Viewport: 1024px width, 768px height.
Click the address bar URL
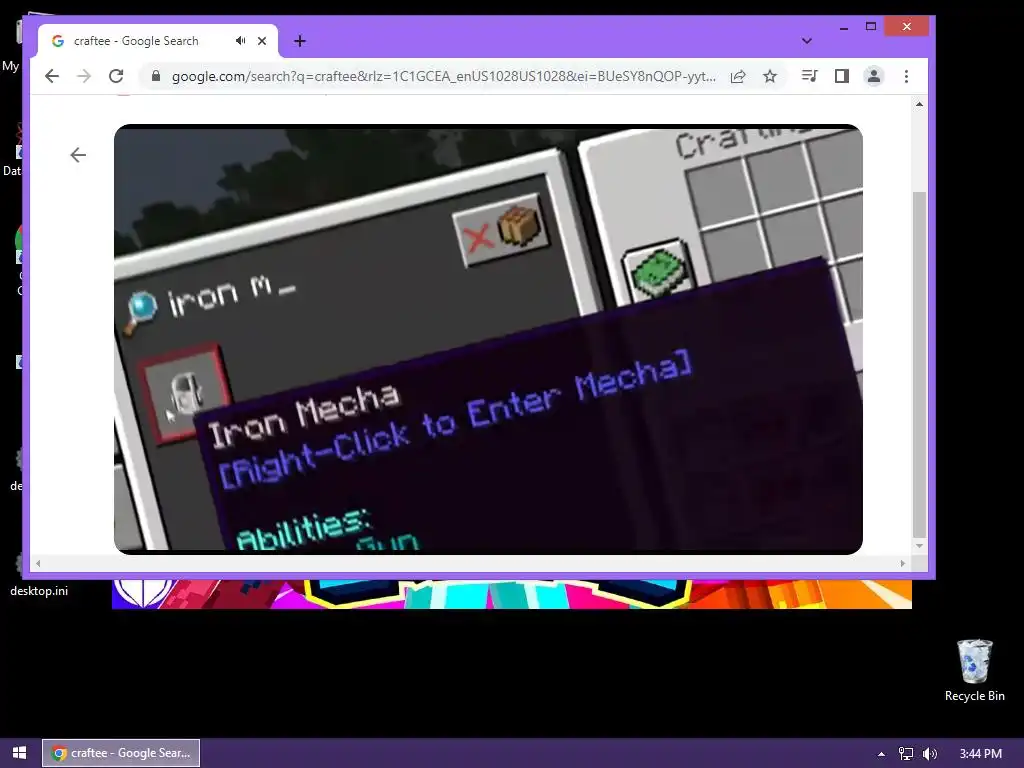coord(443,76)
